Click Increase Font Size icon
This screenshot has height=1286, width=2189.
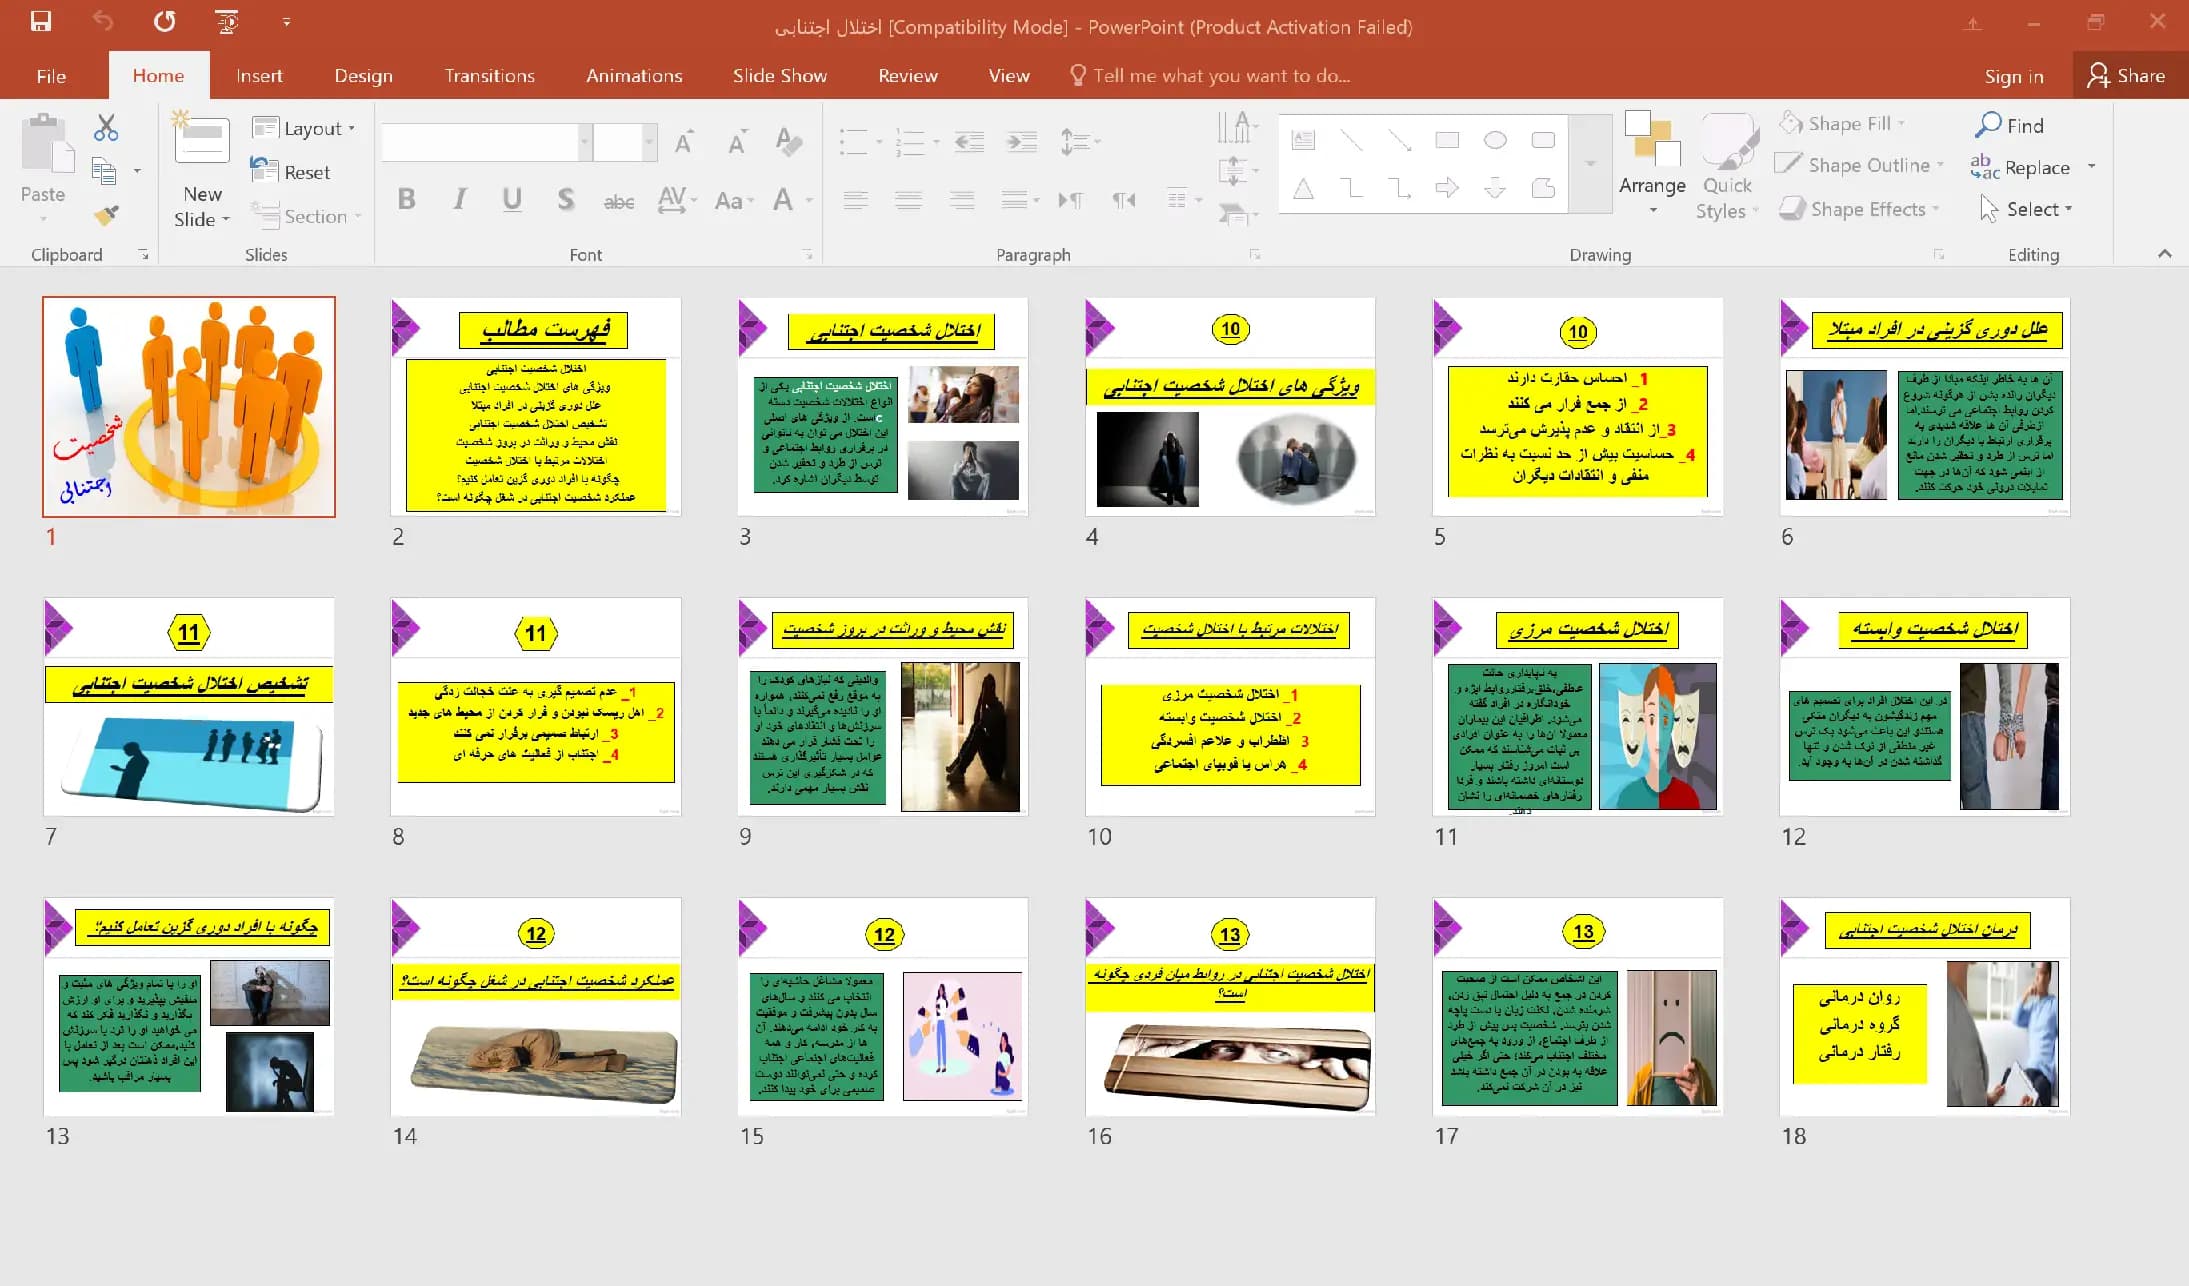click(x=684, y=142)
